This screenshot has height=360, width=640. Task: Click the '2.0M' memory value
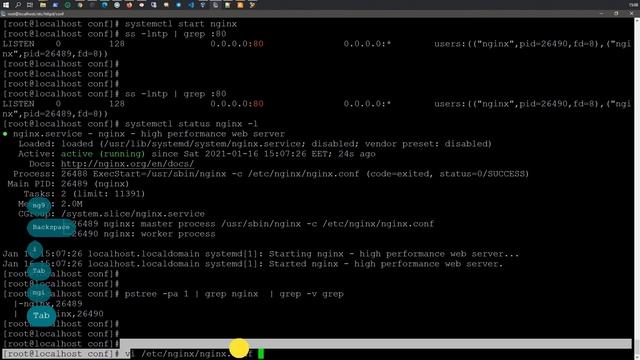tap(71, 204)
